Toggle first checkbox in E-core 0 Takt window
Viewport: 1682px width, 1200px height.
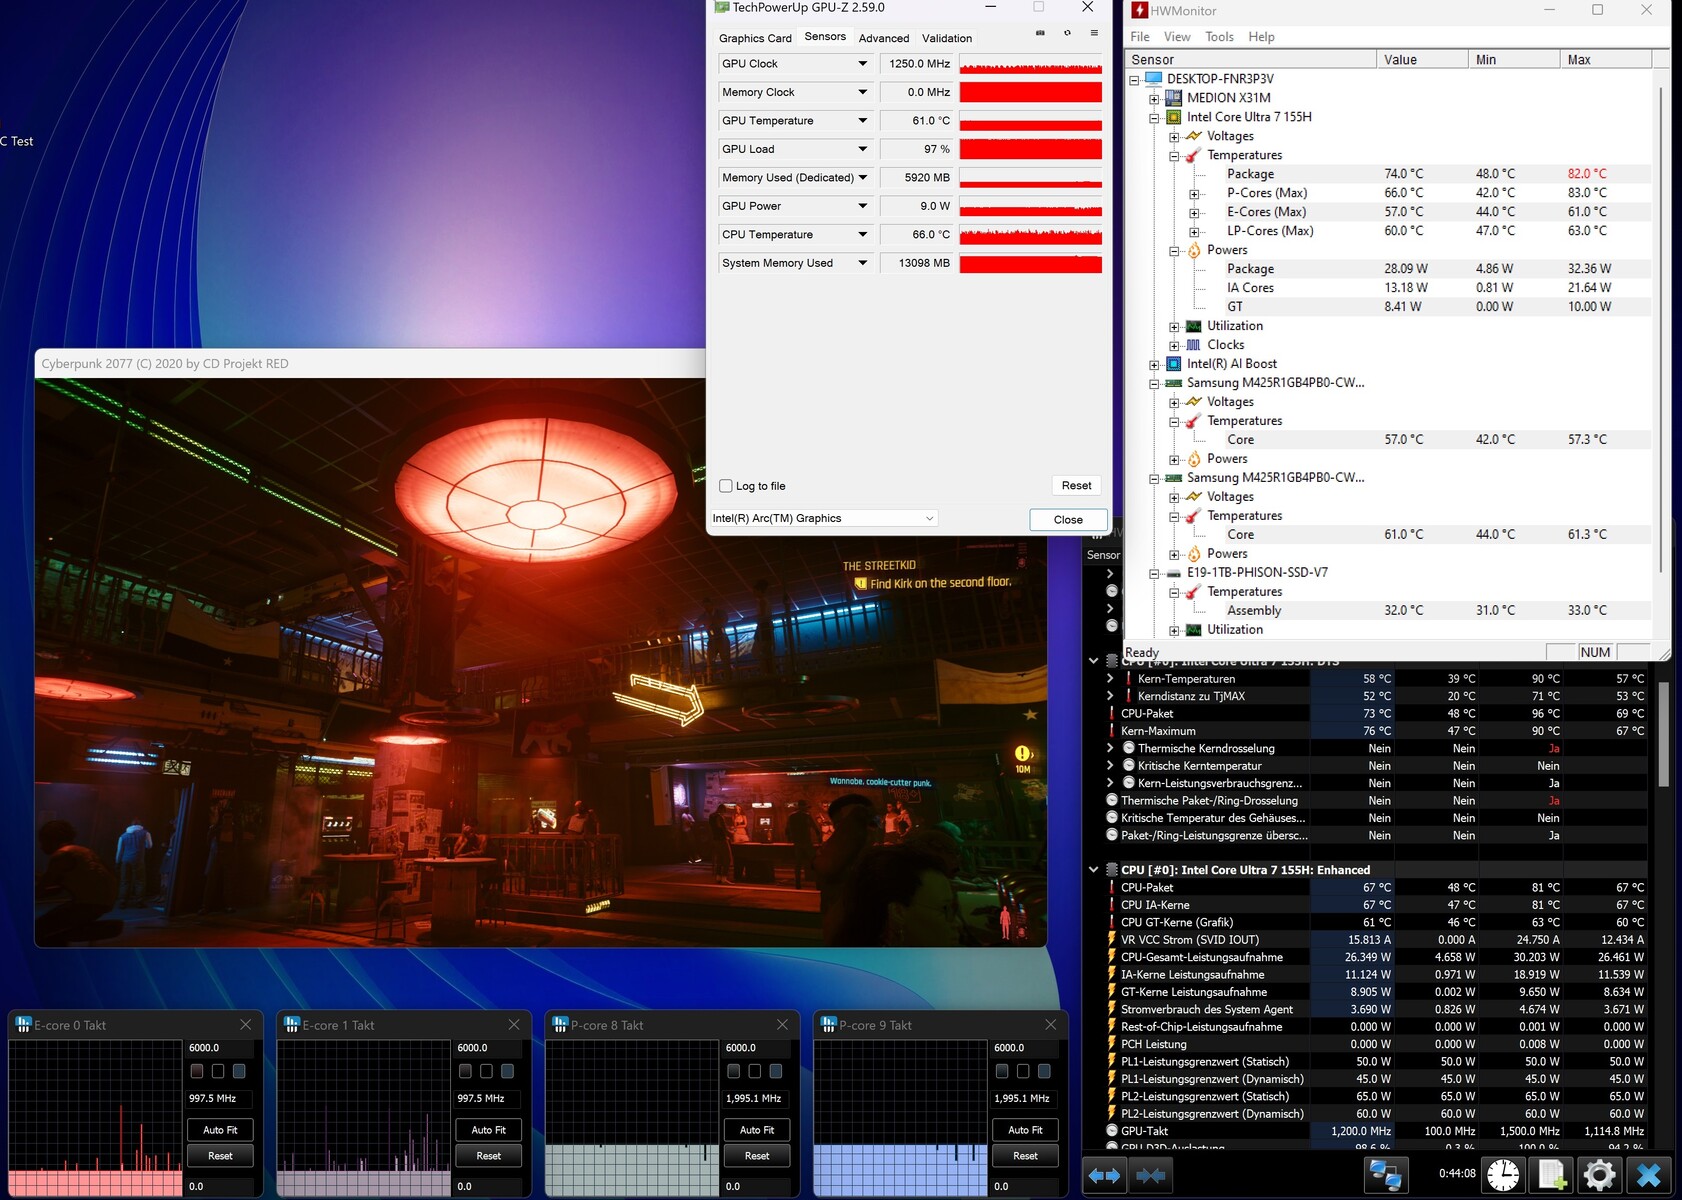[197, 1071]
